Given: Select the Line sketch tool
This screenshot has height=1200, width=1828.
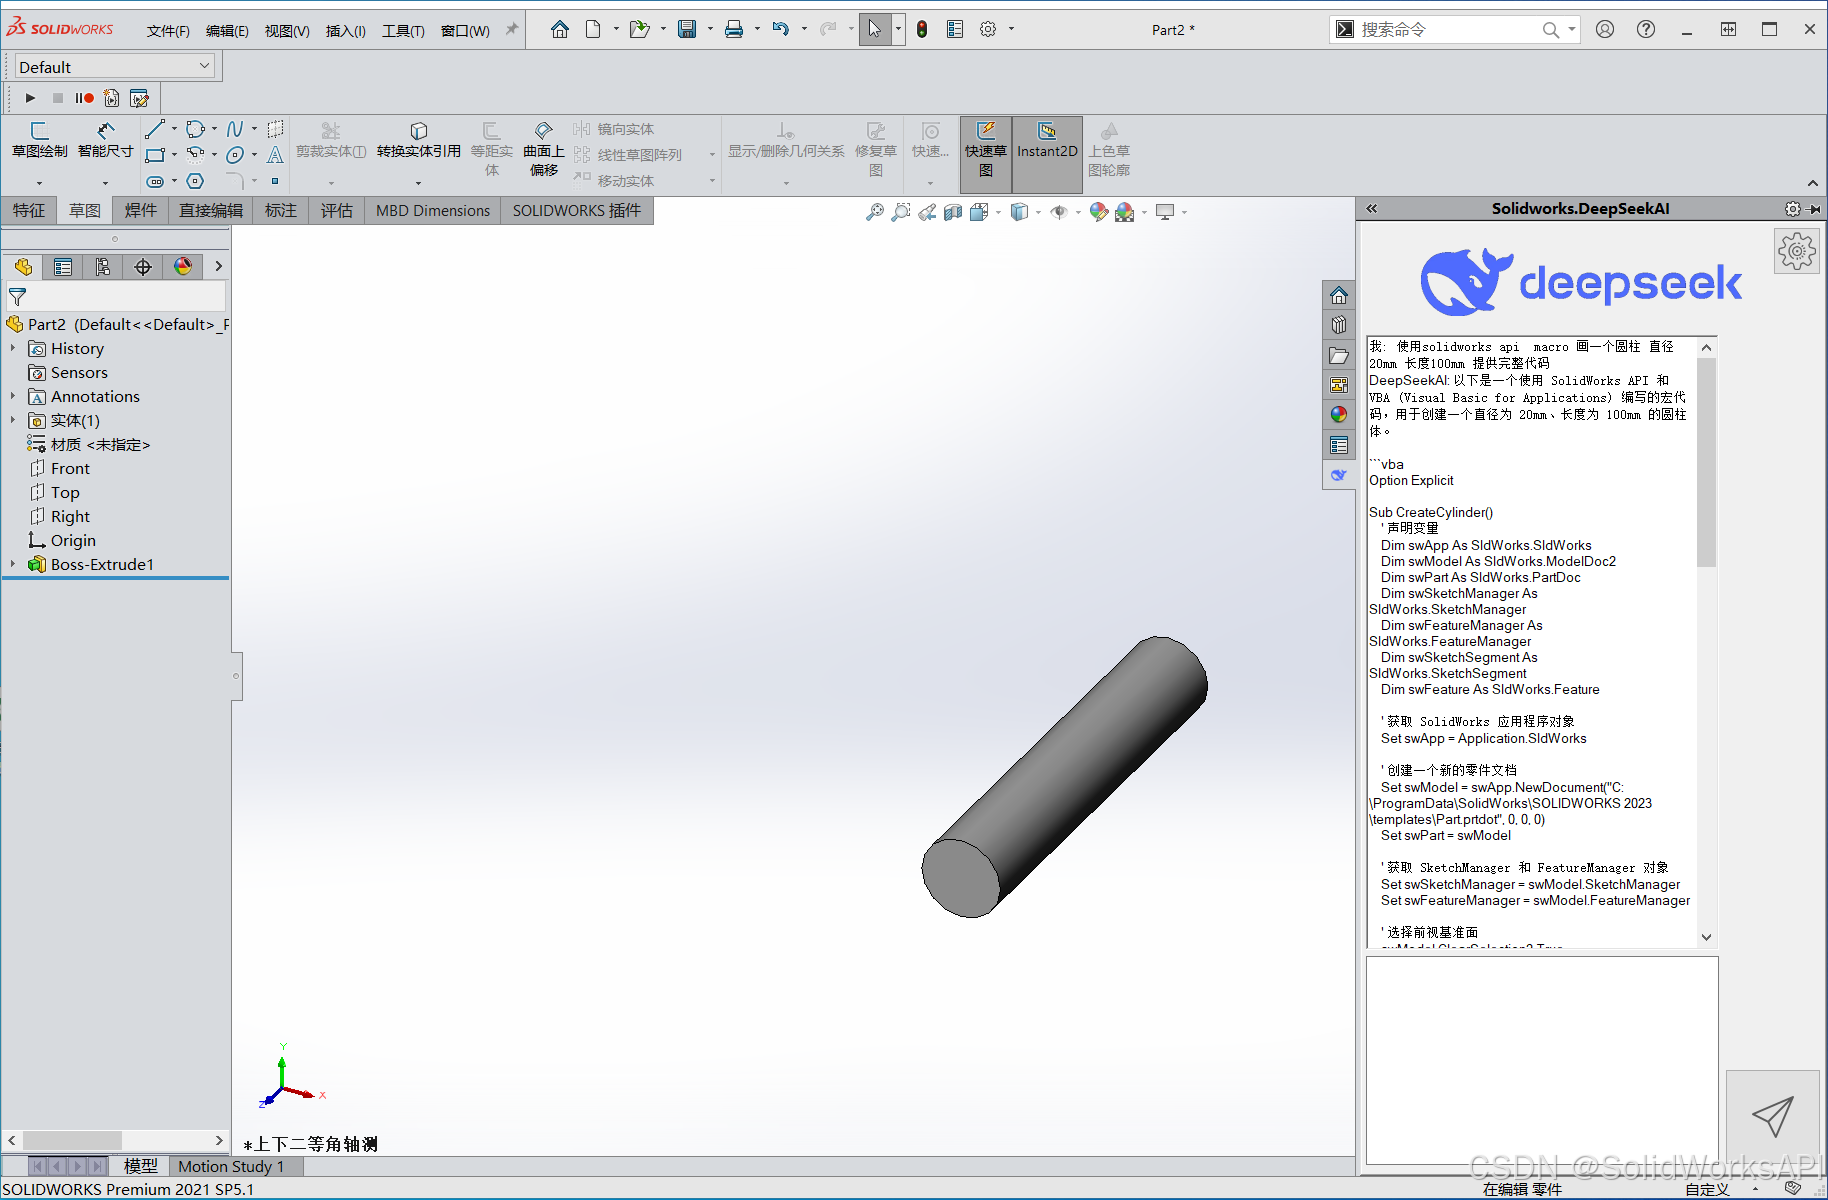Looking at the screenshot, I should coord(155,129).
